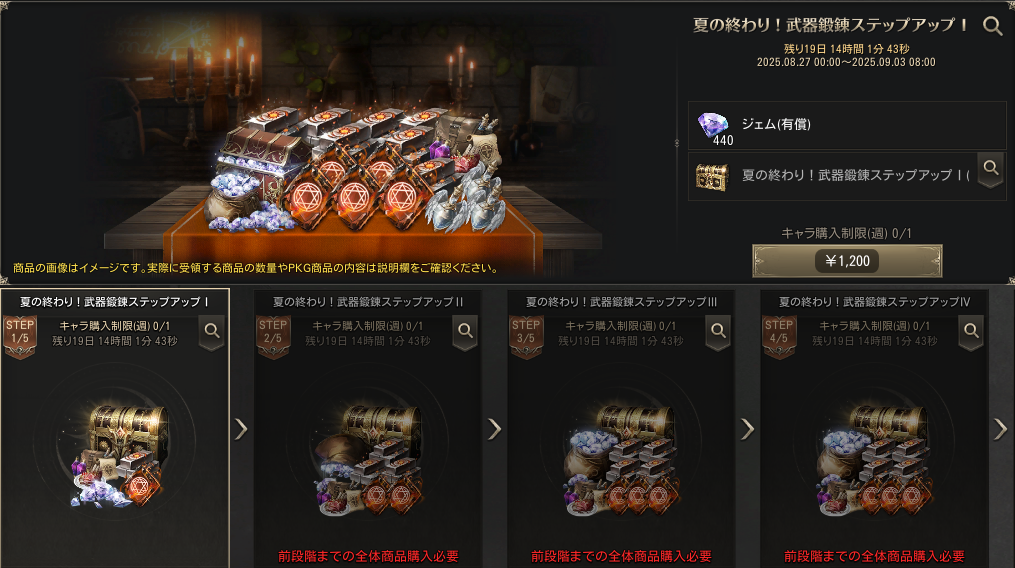Open details for the Step Up I package contents
The image size is (1015, 568).
pos(990,170)
